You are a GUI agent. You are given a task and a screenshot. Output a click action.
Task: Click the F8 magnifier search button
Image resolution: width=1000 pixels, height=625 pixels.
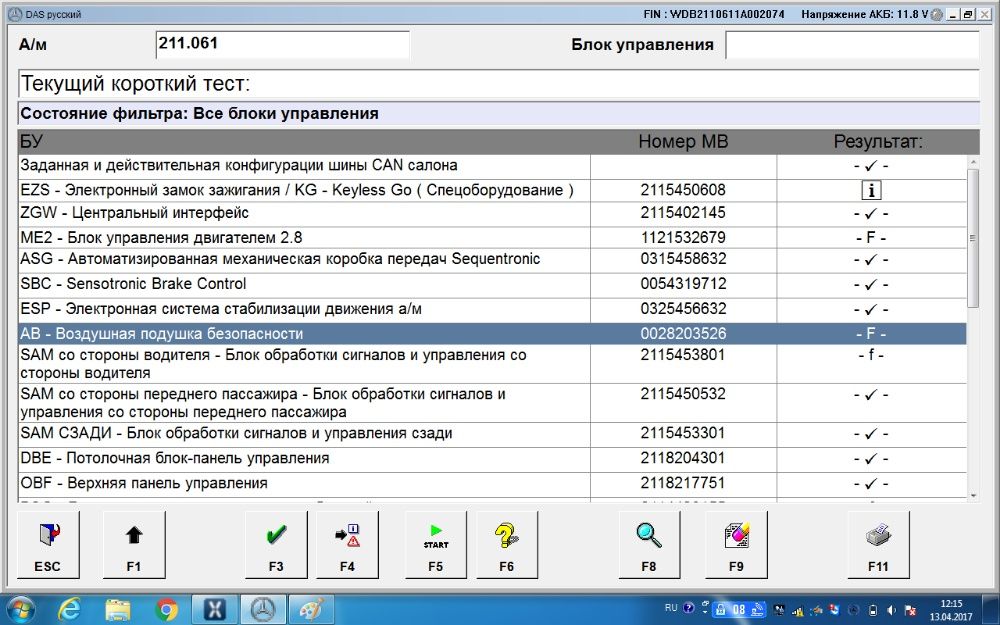[x=649, y=545]
